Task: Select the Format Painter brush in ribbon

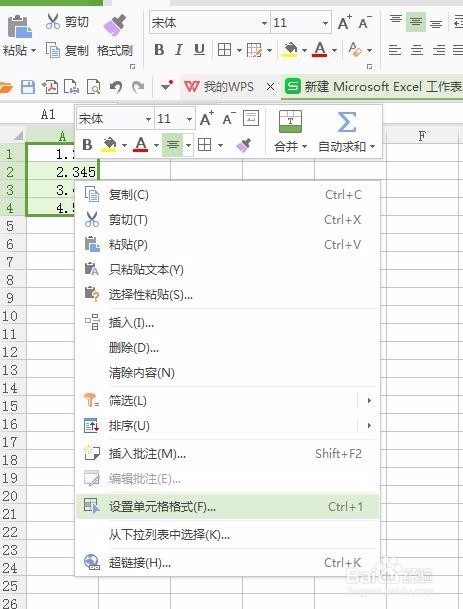Action: 115,26
